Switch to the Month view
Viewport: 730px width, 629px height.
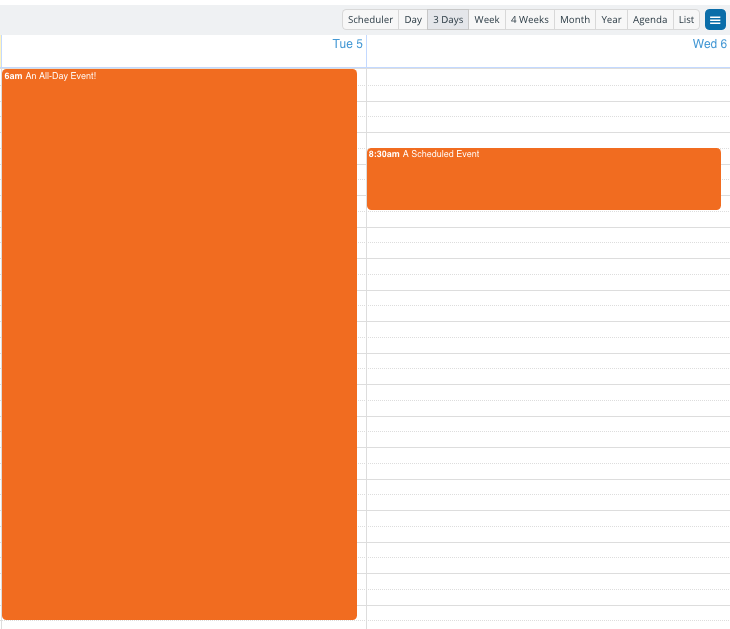575,20
